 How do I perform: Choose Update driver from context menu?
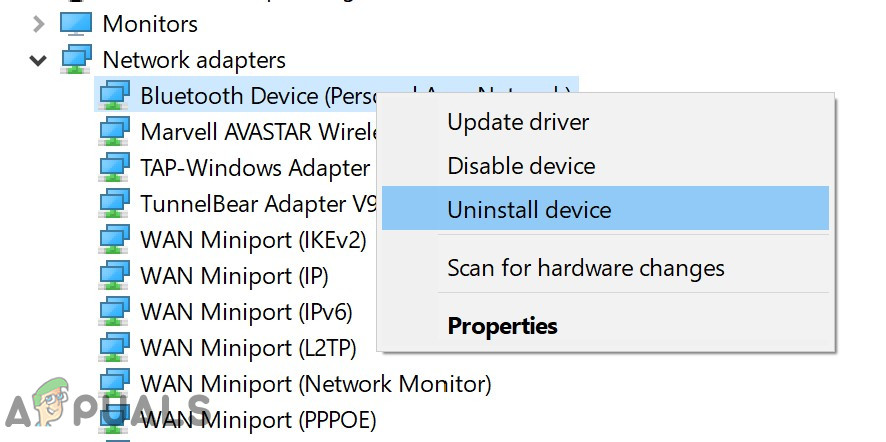(518, 123)
